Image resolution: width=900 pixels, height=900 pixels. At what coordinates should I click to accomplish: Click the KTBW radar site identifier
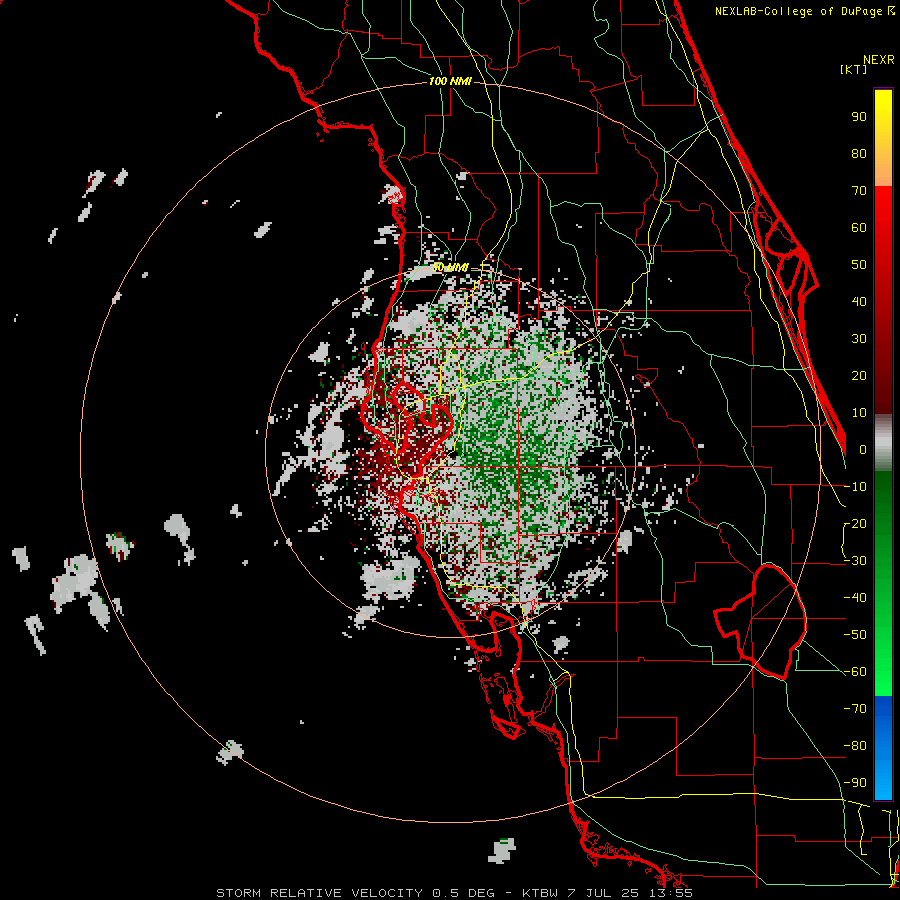(x=540, y=893)
